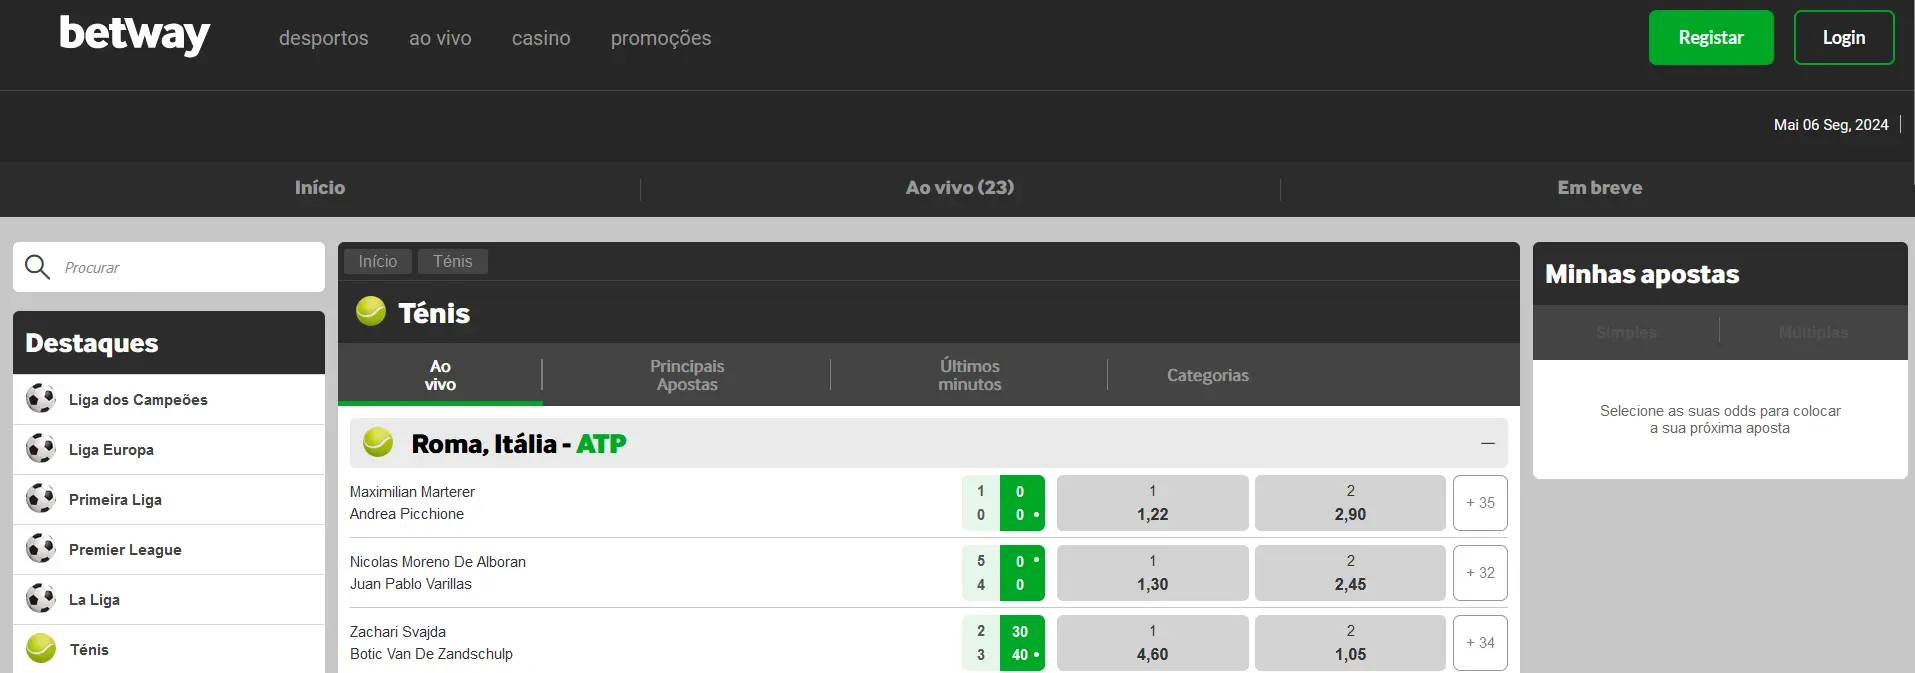Open Ténis from Destaques list
Viewport: 1915px width, 673px height.
[x=169, y=649]
